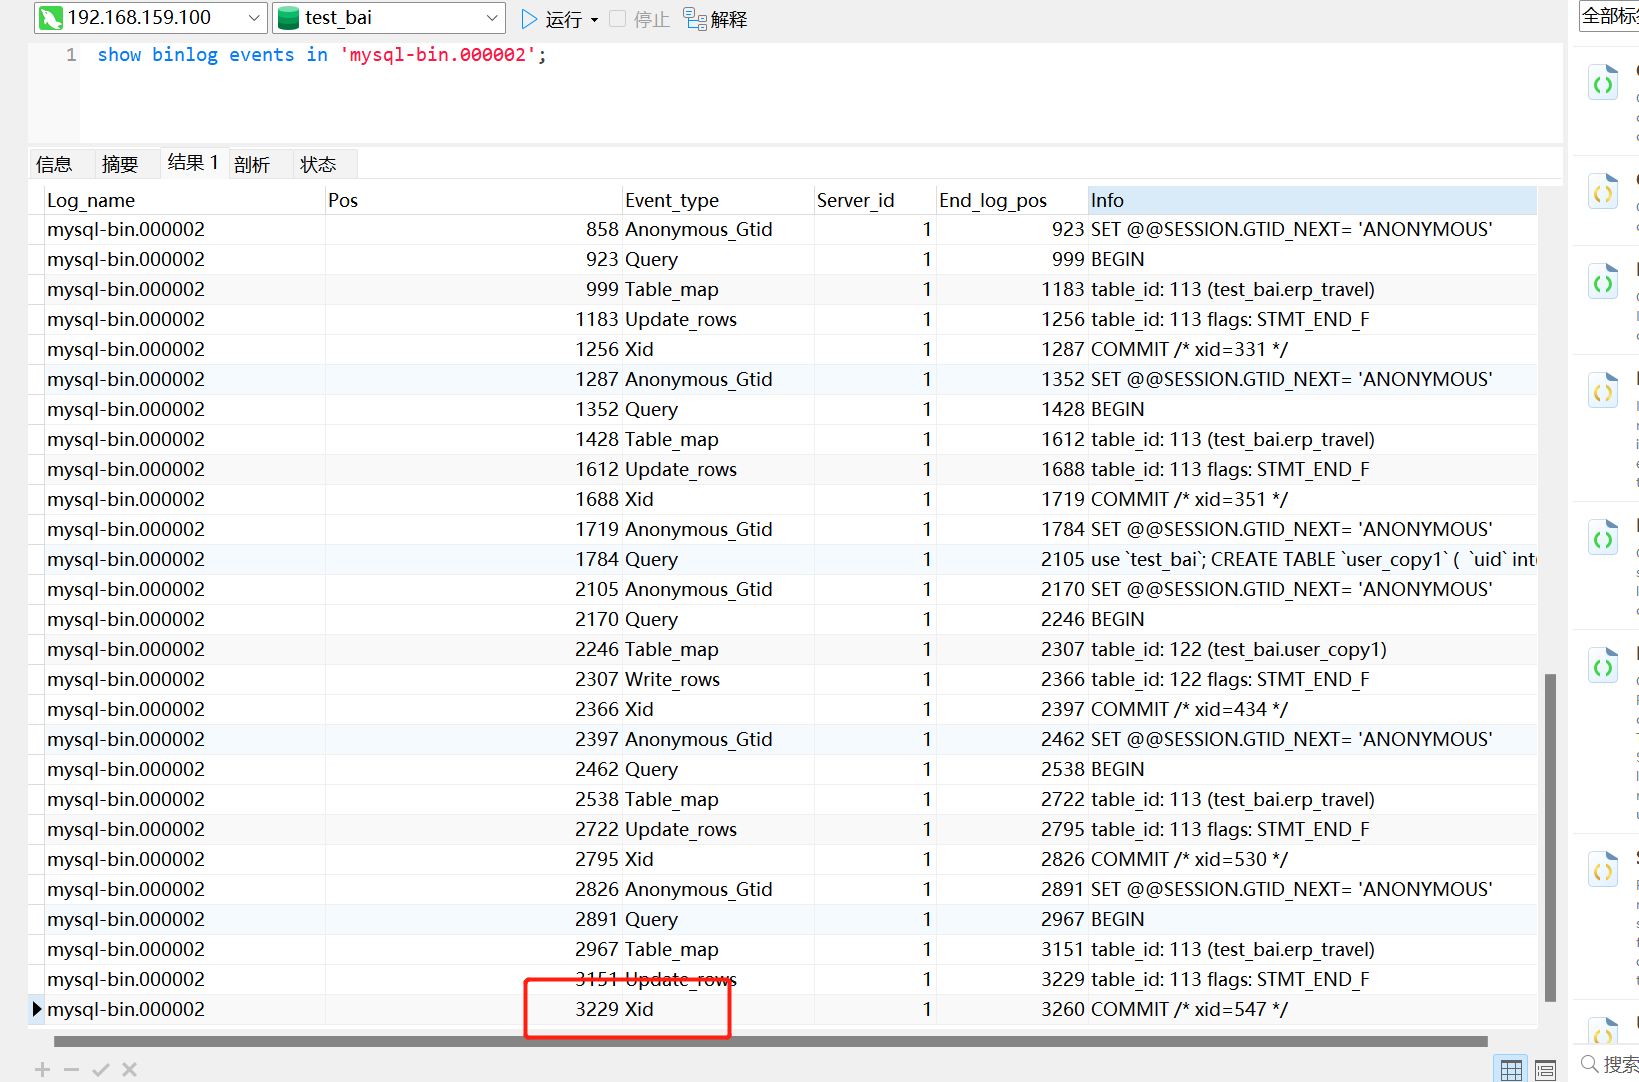Switch to the 信息 tab

[x=54, y=164]
